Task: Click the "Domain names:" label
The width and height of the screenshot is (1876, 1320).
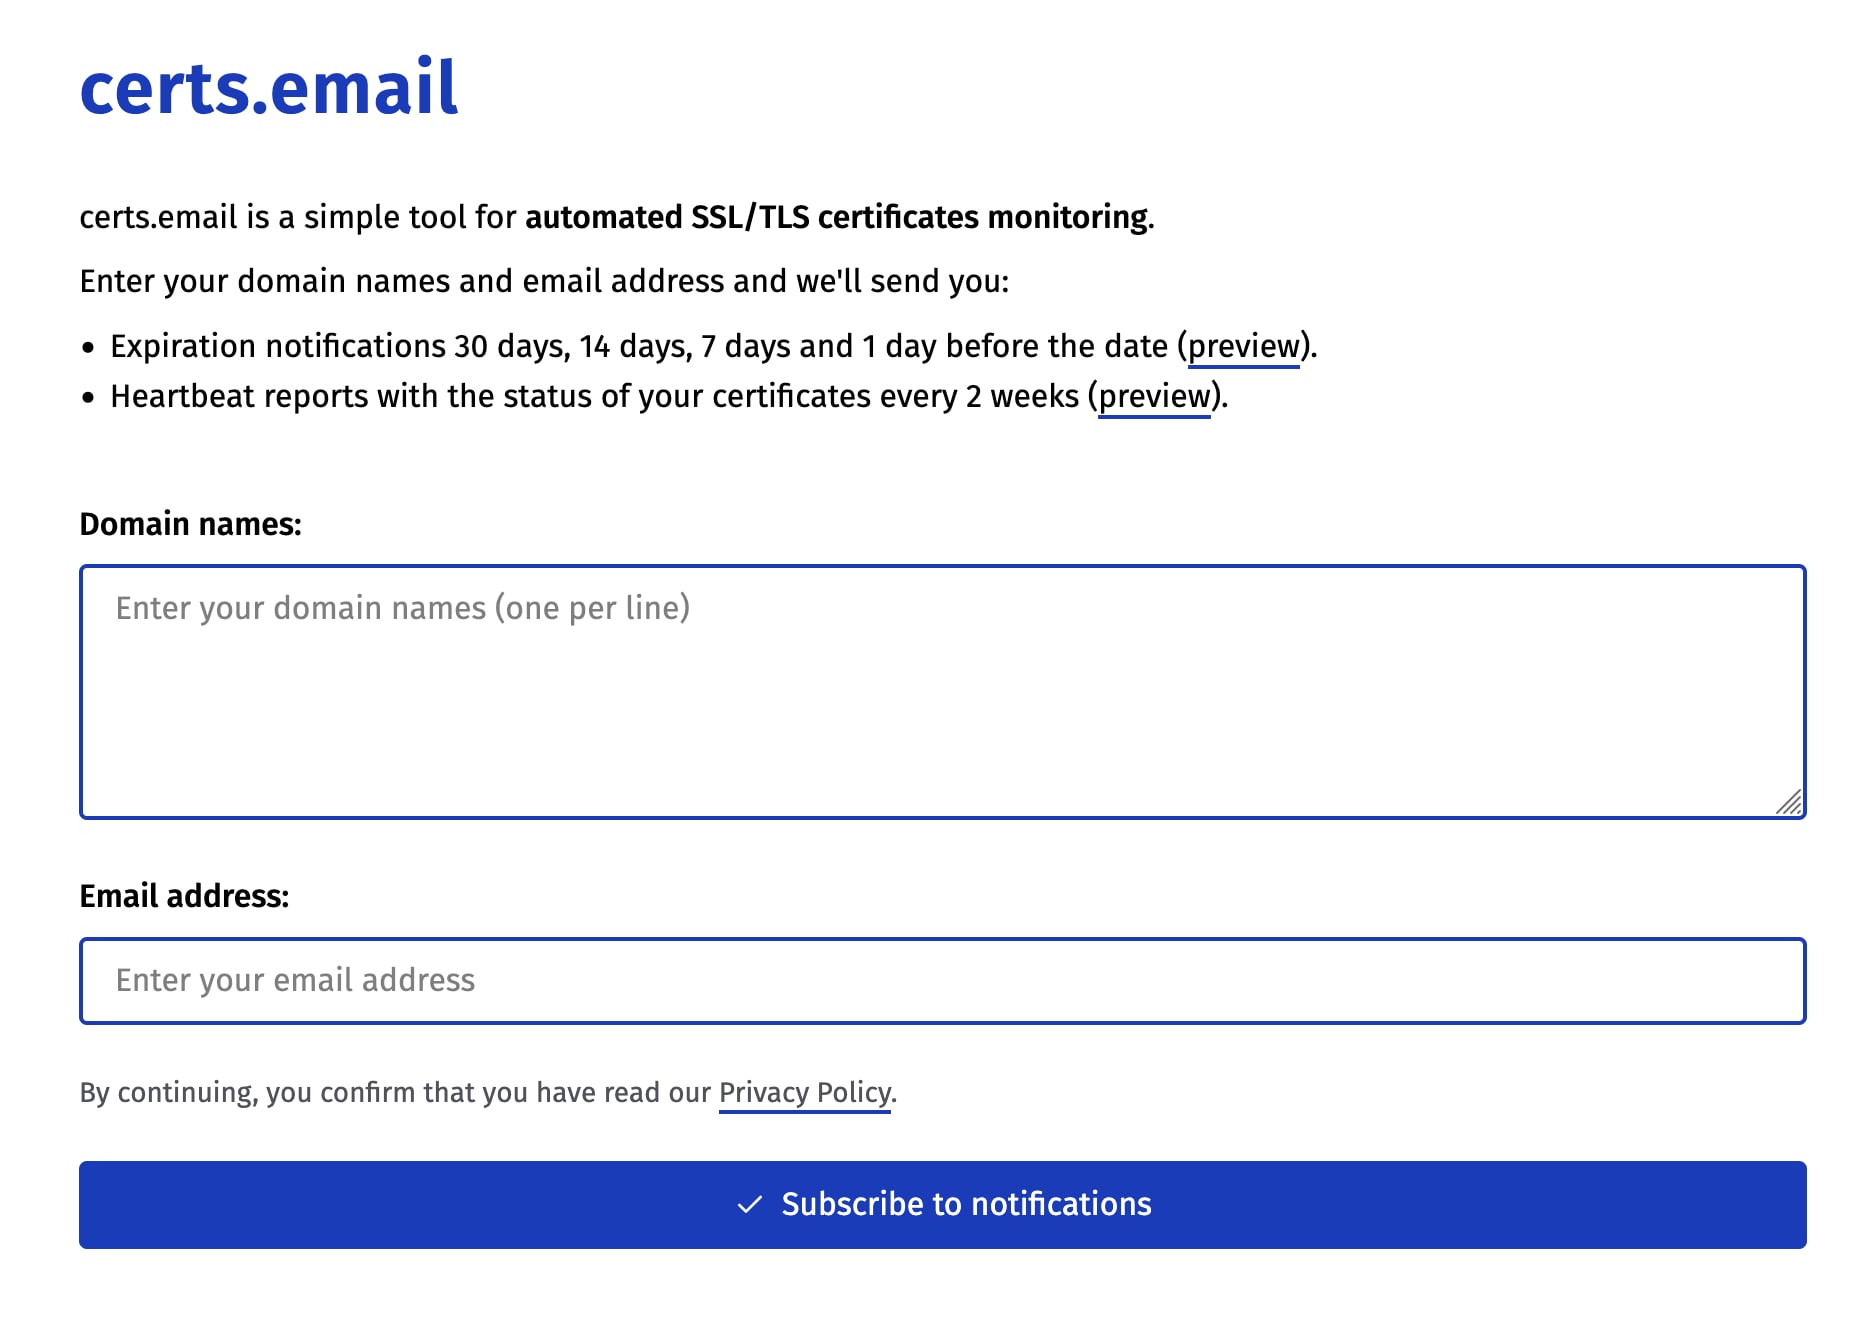Action: pyautogui.click(x=190, y=524)
